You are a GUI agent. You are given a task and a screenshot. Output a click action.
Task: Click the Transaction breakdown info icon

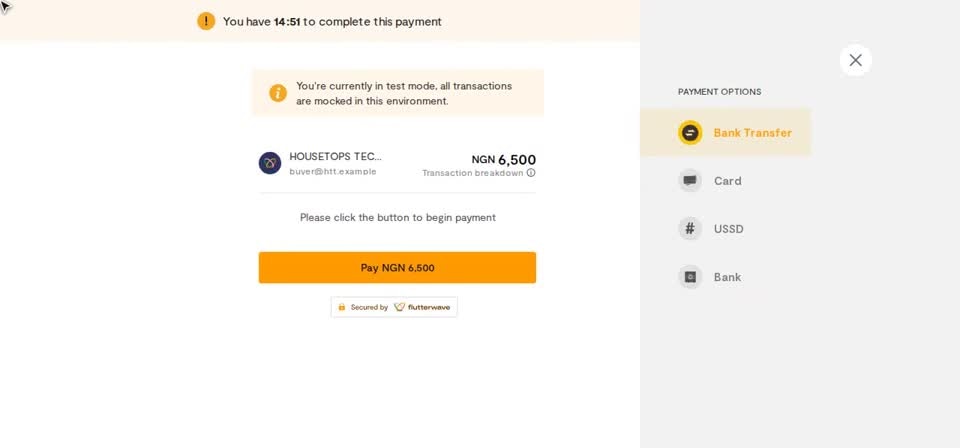[531, 173]
